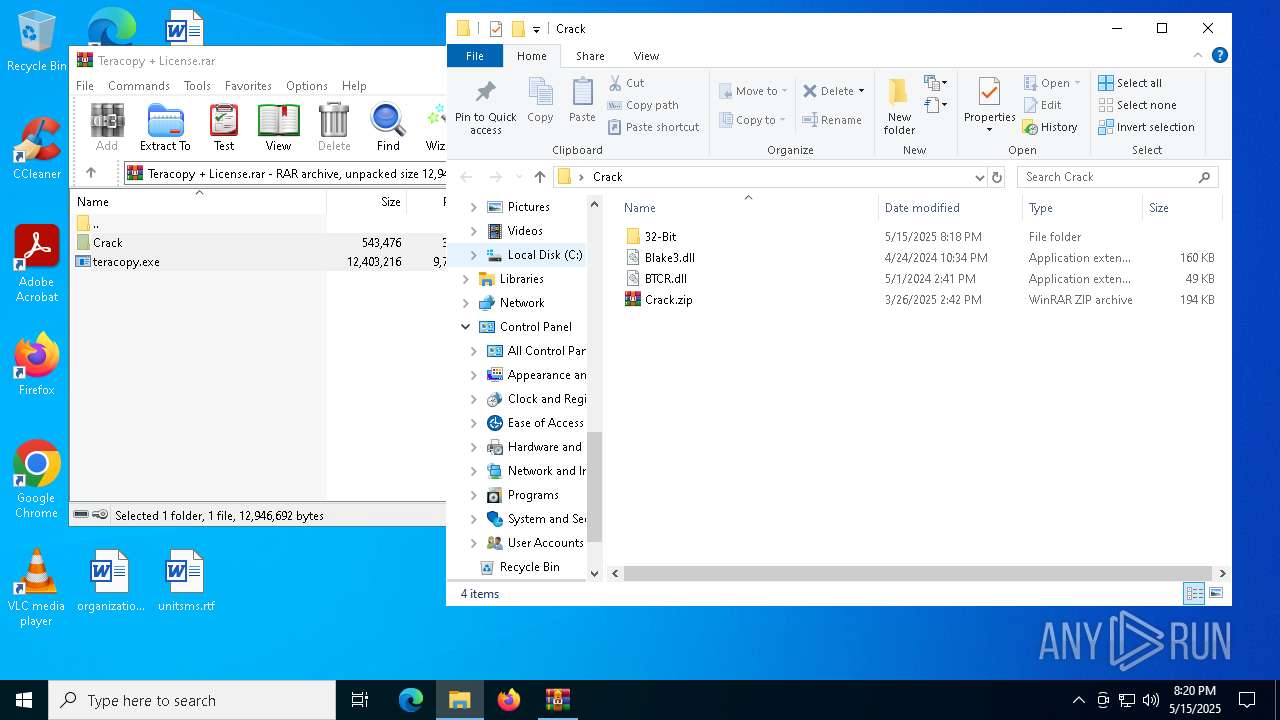Open the Options menu in WinRAR
The image size is (1280, 720).
307,86
